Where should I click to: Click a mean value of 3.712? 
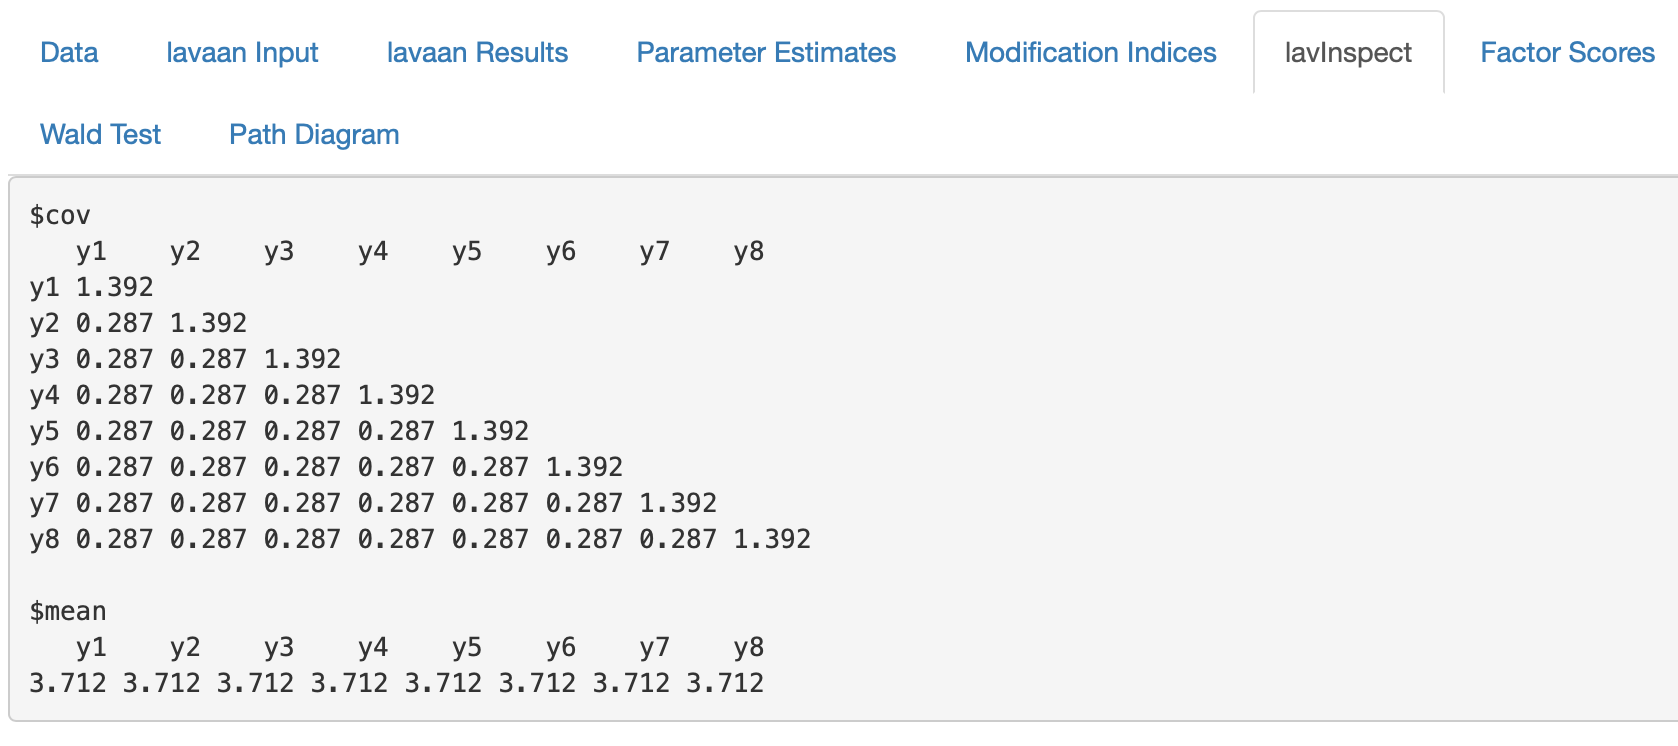(x=60, y=682)
